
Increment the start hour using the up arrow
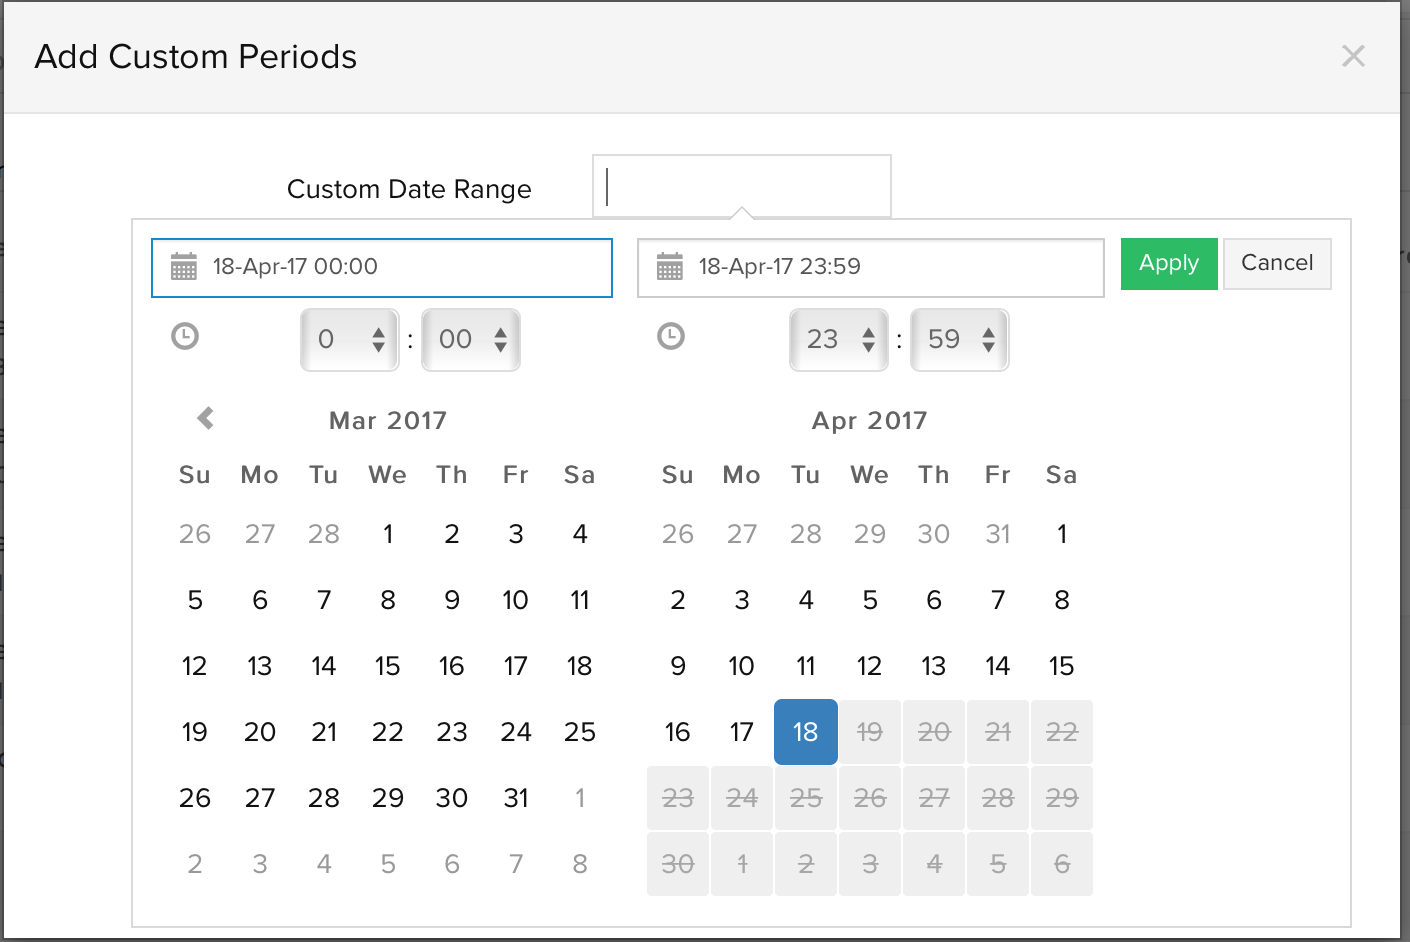pyautogui.click(x=380, y=331)
